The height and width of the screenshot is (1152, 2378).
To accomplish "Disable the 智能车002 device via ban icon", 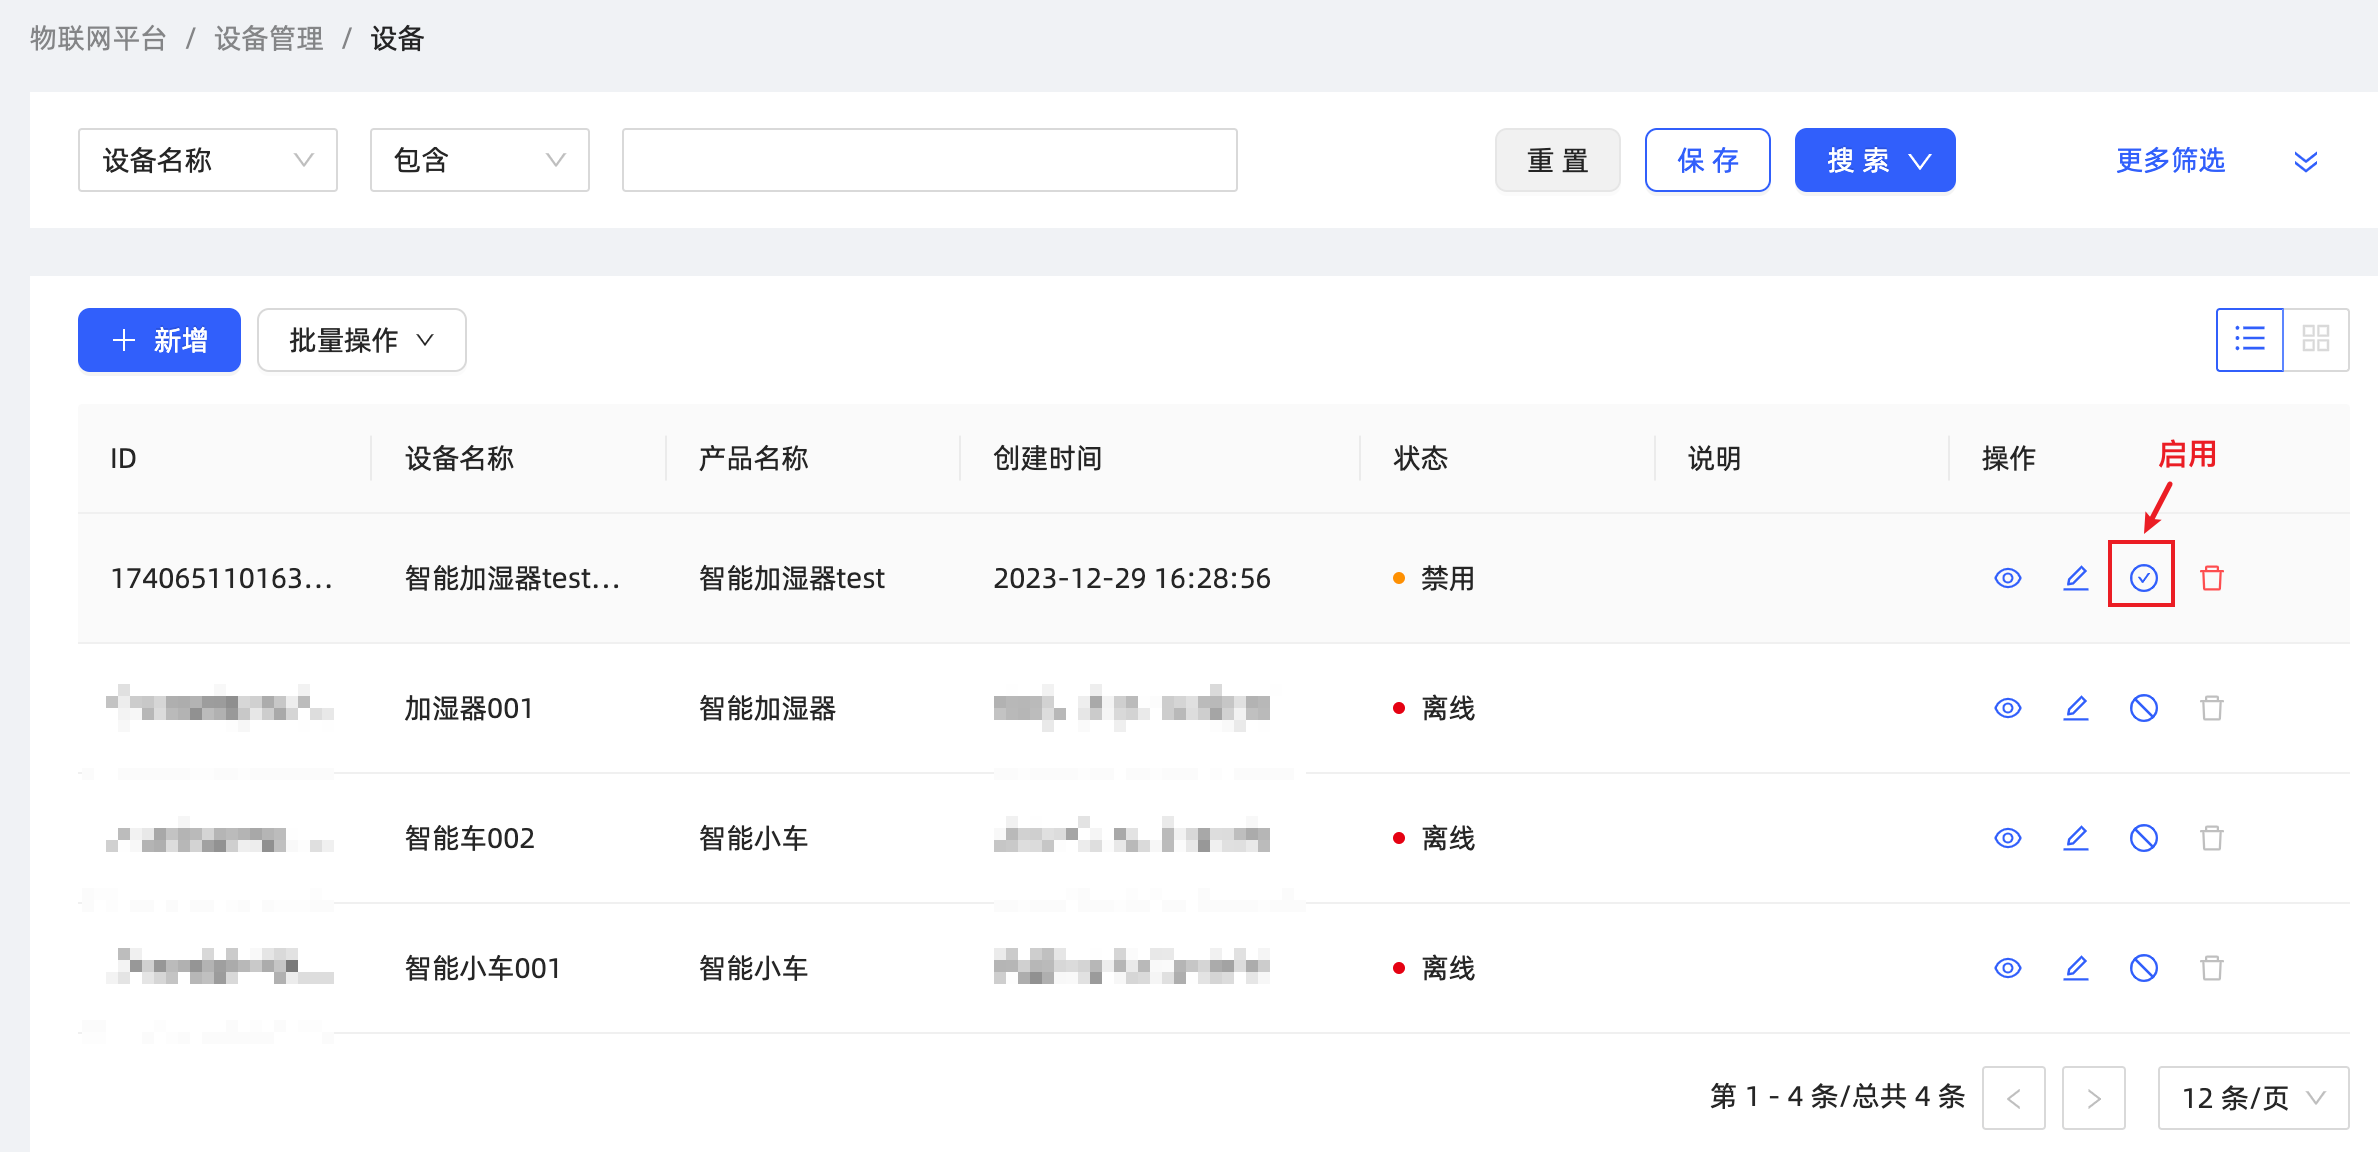I will [x=2143, y=838].
